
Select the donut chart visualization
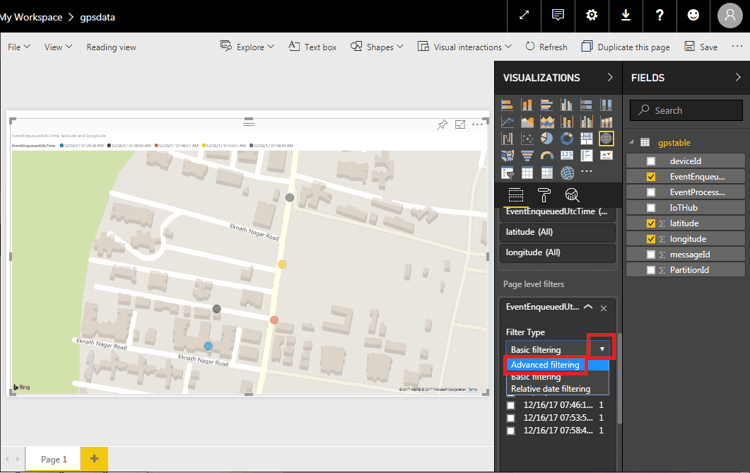[567, 139]
